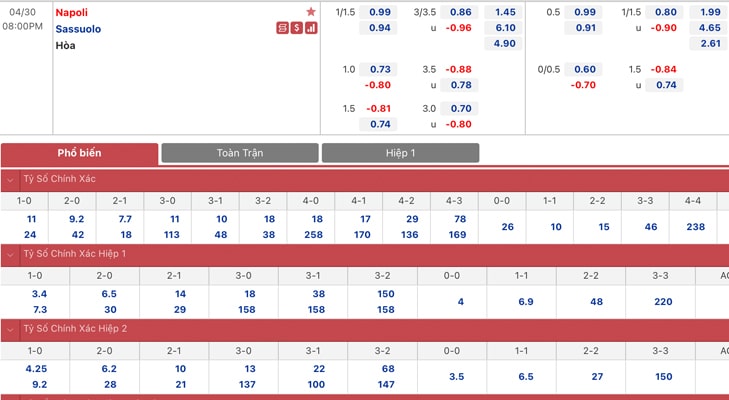Pick handicap 1.0 Napoli odds 0.73

[x=378, y=69]
